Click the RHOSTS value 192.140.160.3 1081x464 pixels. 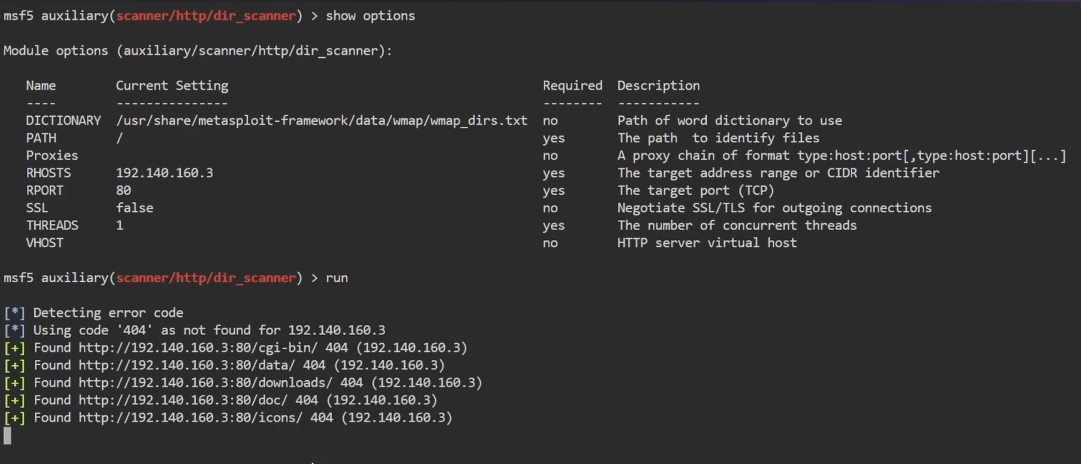click(x=164, y=173)
